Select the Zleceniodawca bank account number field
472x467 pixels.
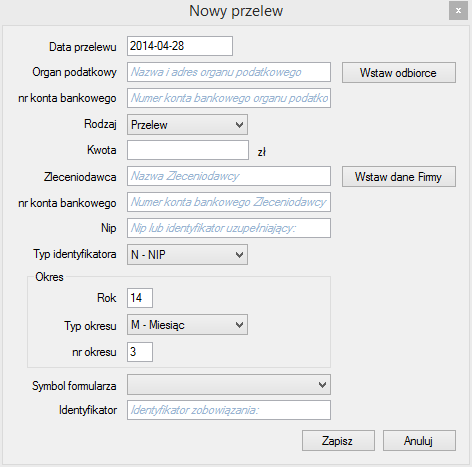[229, 202]
